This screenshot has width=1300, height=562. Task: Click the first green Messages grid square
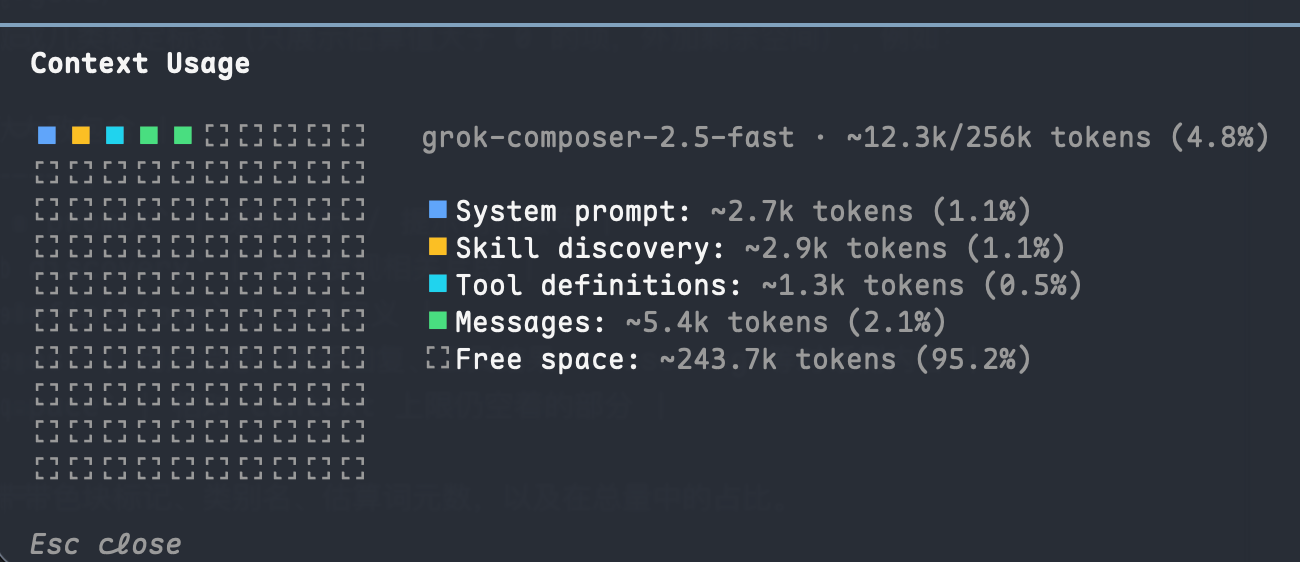[149, 135]
